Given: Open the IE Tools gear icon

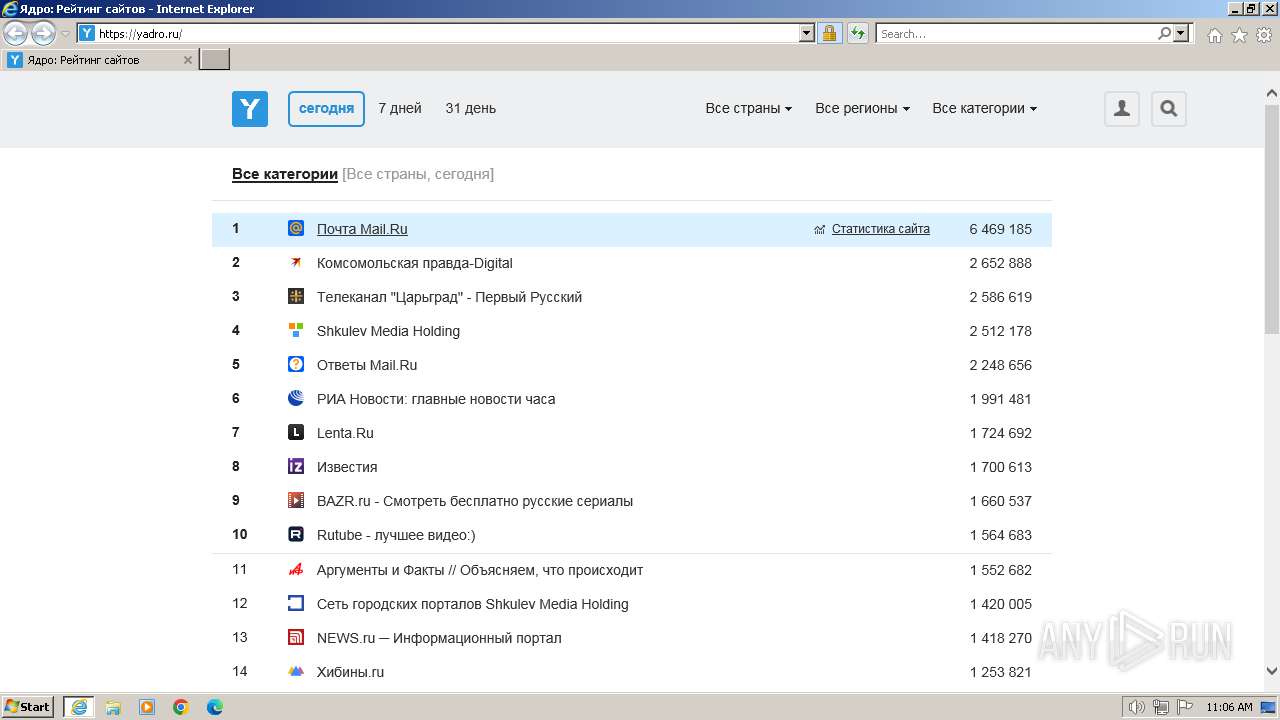Looking at the screenshot, I should pyautogui.click(x=1264, y=35).
